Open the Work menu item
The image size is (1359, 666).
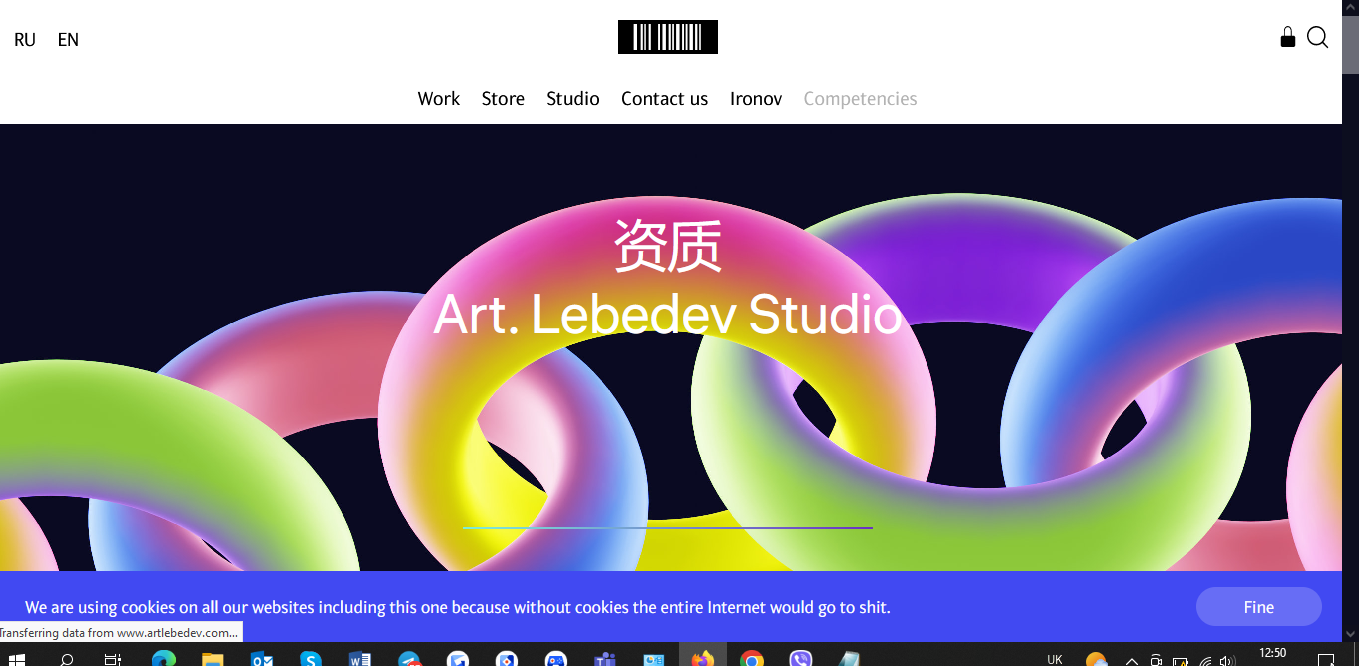(439, 98)
